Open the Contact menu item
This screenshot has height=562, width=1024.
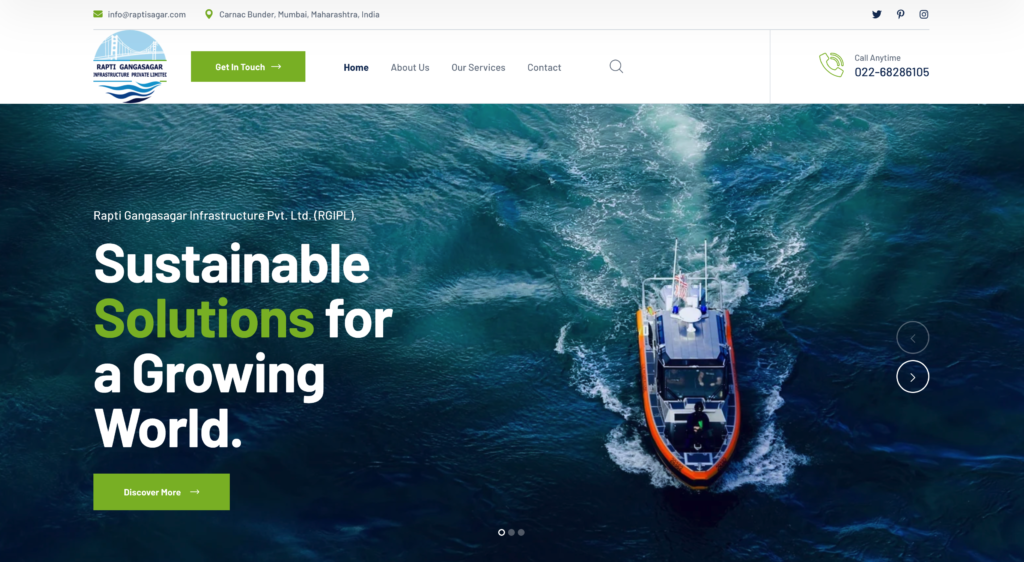544,67
